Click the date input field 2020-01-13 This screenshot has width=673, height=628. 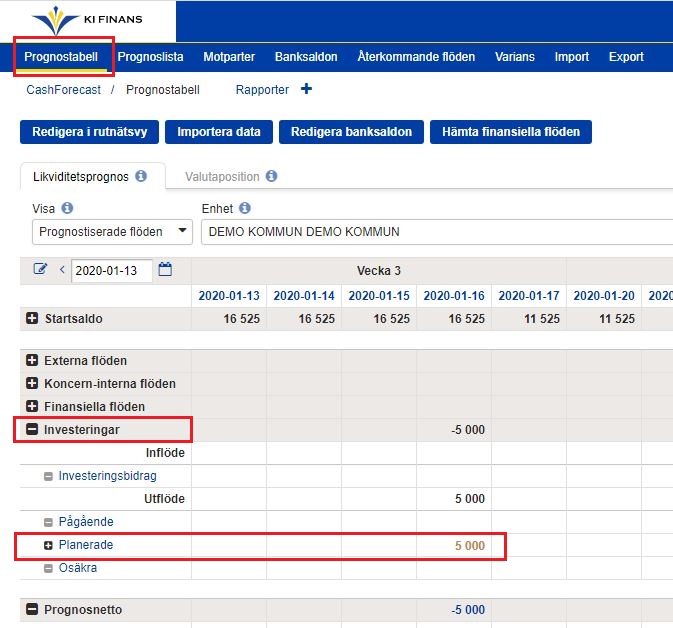[112, 270]
